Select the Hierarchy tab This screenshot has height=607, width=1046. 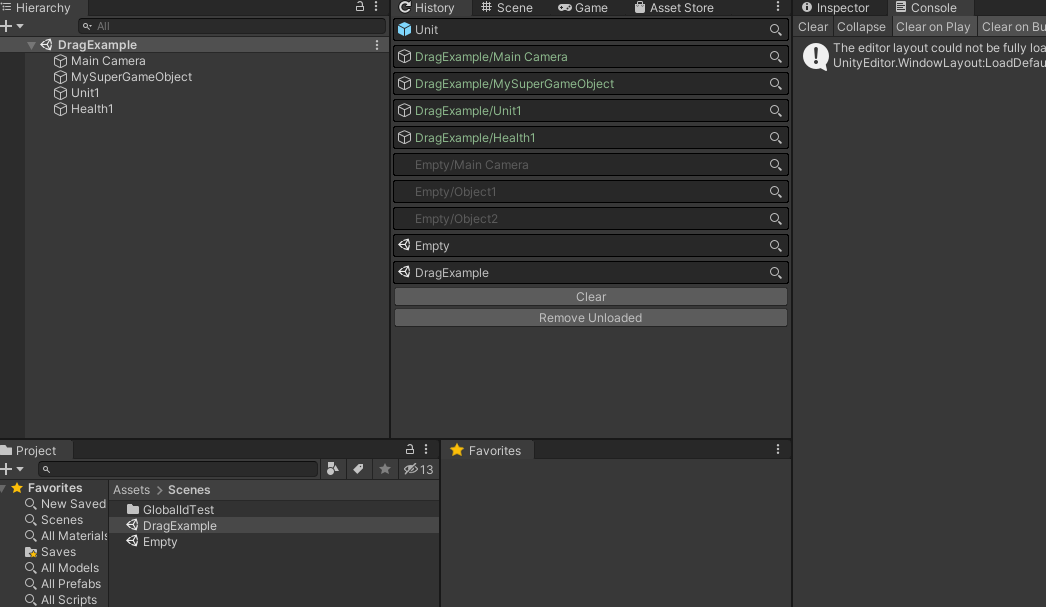click(x=37, y=8)
